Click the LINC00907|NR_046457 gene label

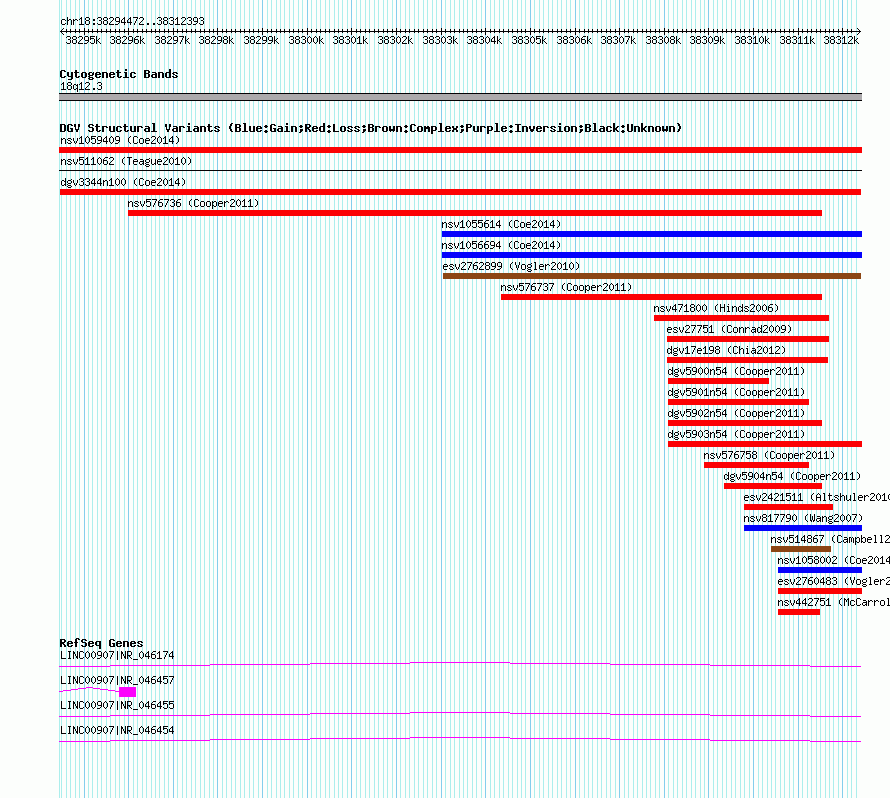[x=117, y=680]
